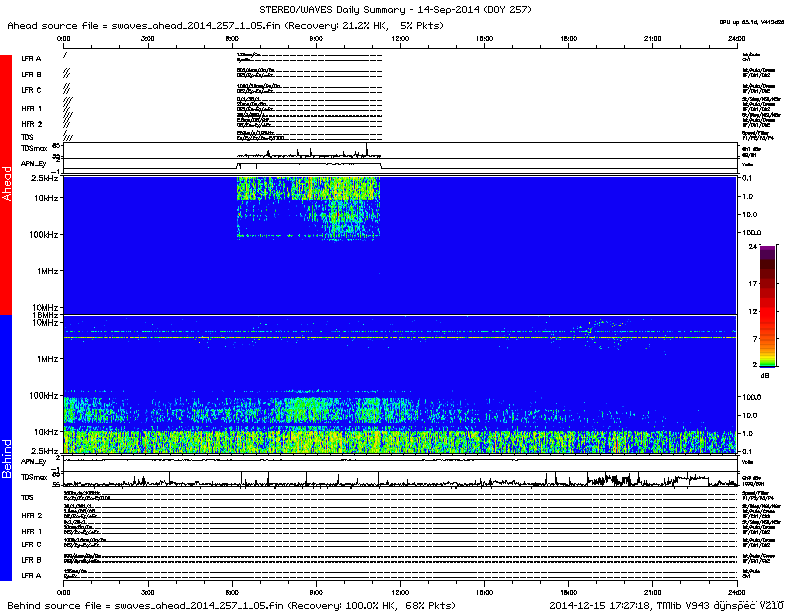Select the Ahead source file name text
Screen dimensions: 792x612
(x=195, y=26)
